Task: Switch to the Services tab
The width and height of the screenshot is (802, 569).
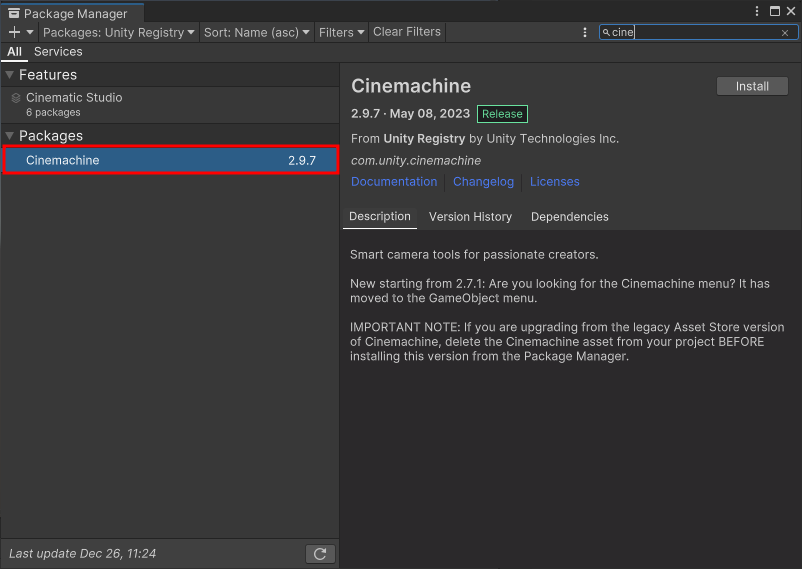Action: pyautogui.click(x=58, y=52)
